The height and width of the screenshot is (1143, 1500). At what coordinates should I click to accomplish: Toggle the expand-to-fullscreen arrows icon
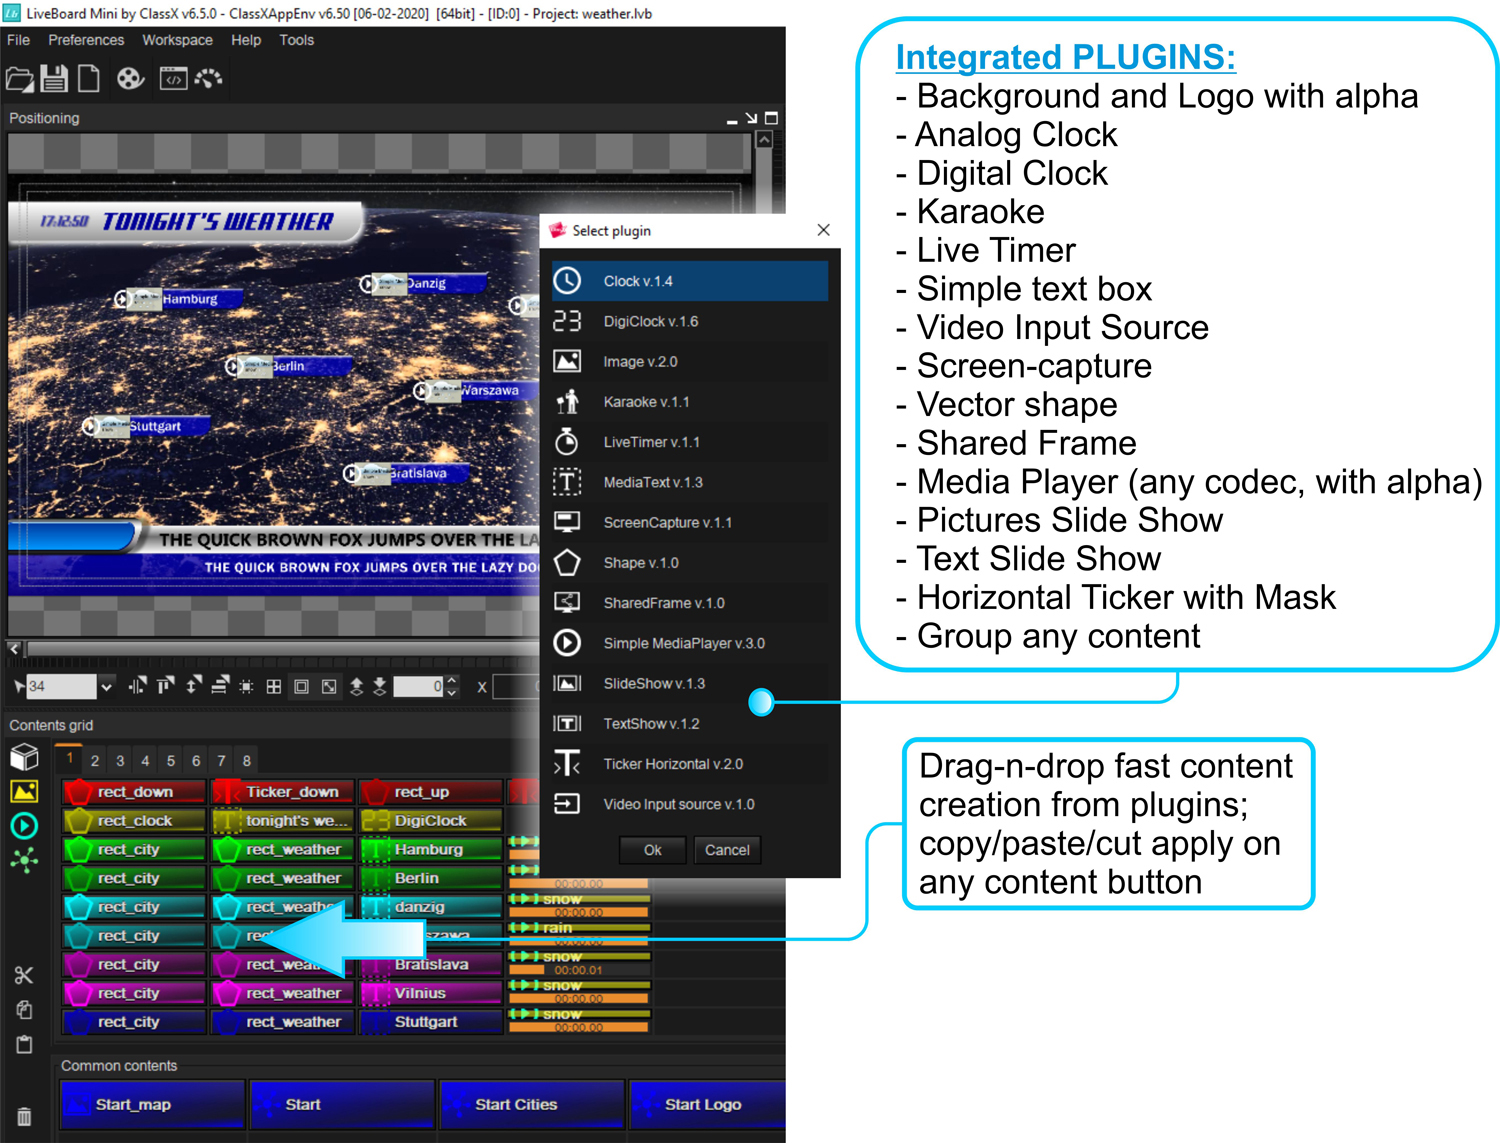tap(329, 687)
